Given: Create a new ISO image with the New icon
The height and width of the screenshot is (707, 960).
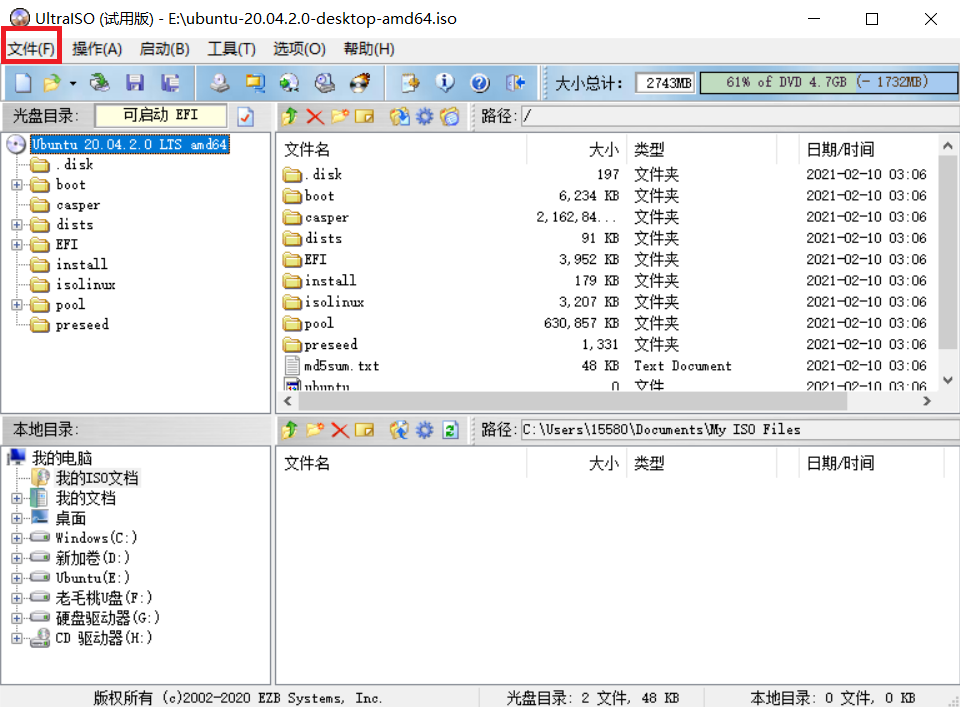Looking at the screenshot, I should (23, 83).
